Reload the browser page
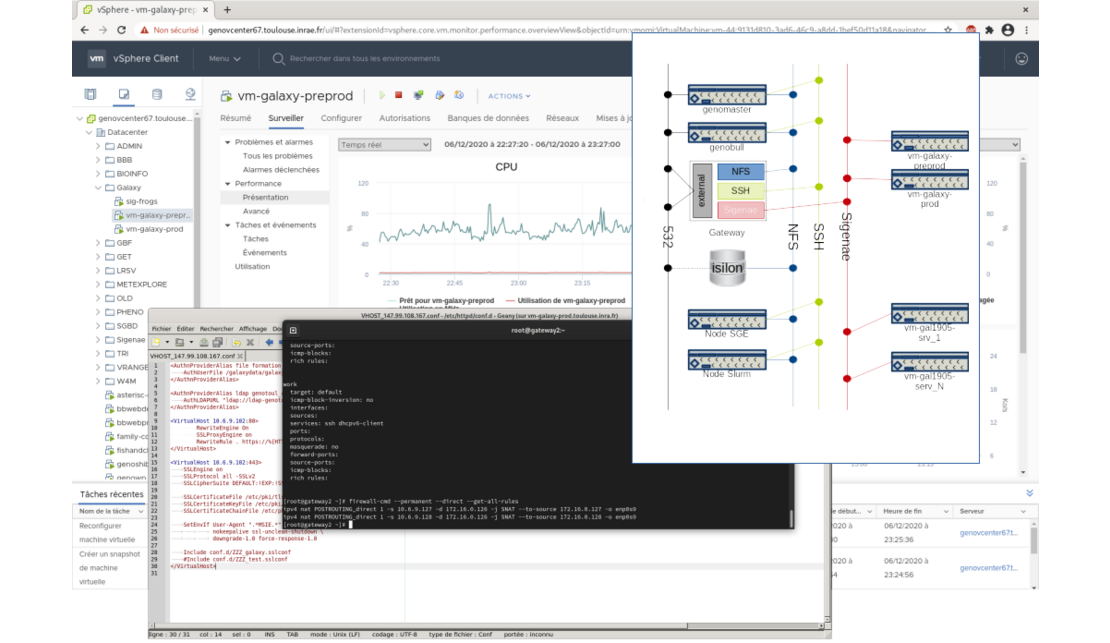The image size is (1110, 643). pos(121,30)
